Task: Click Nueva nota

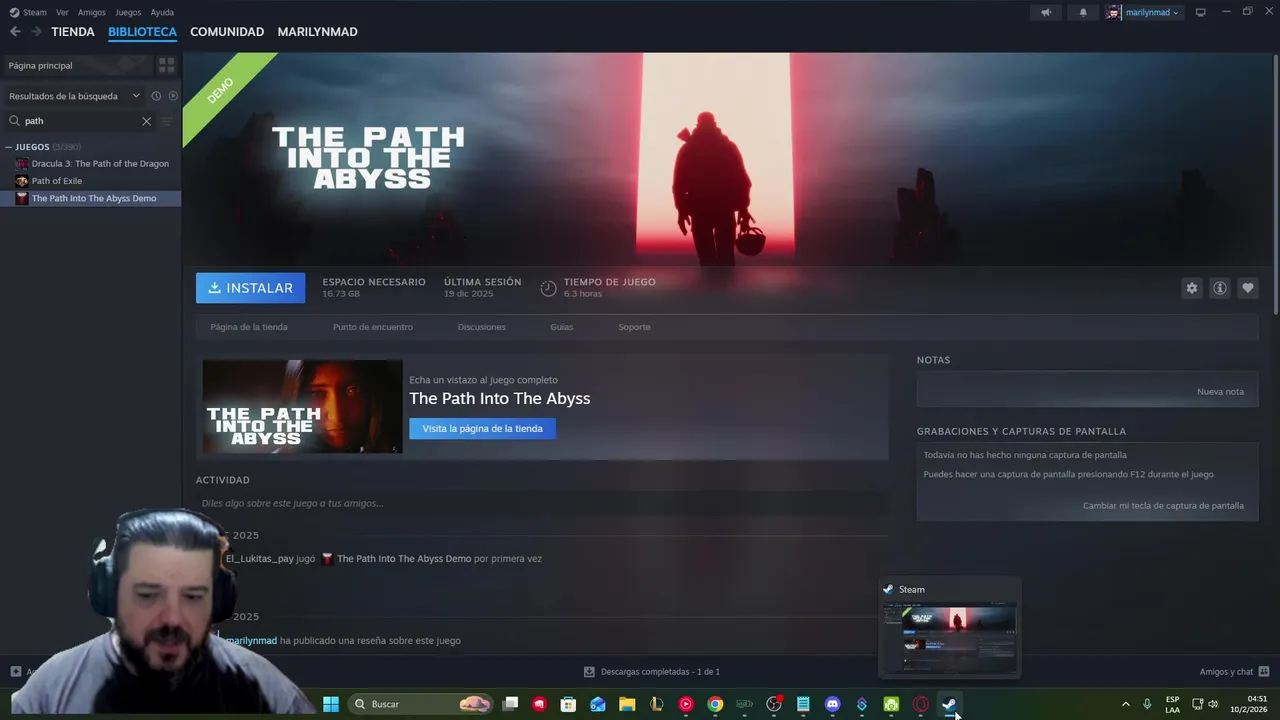Action: [x=1220, y=392]
